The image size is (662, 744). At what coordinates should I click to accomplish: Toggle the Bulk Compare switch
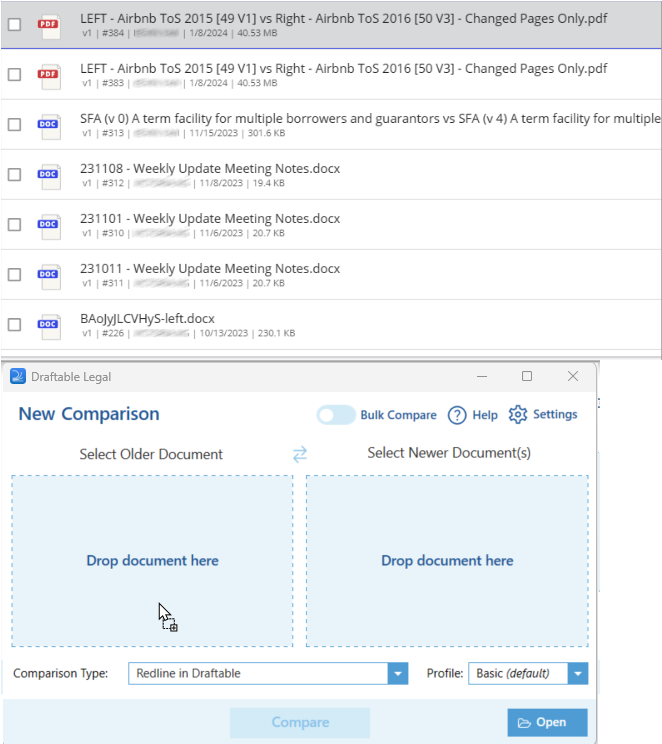click(336, 415)
